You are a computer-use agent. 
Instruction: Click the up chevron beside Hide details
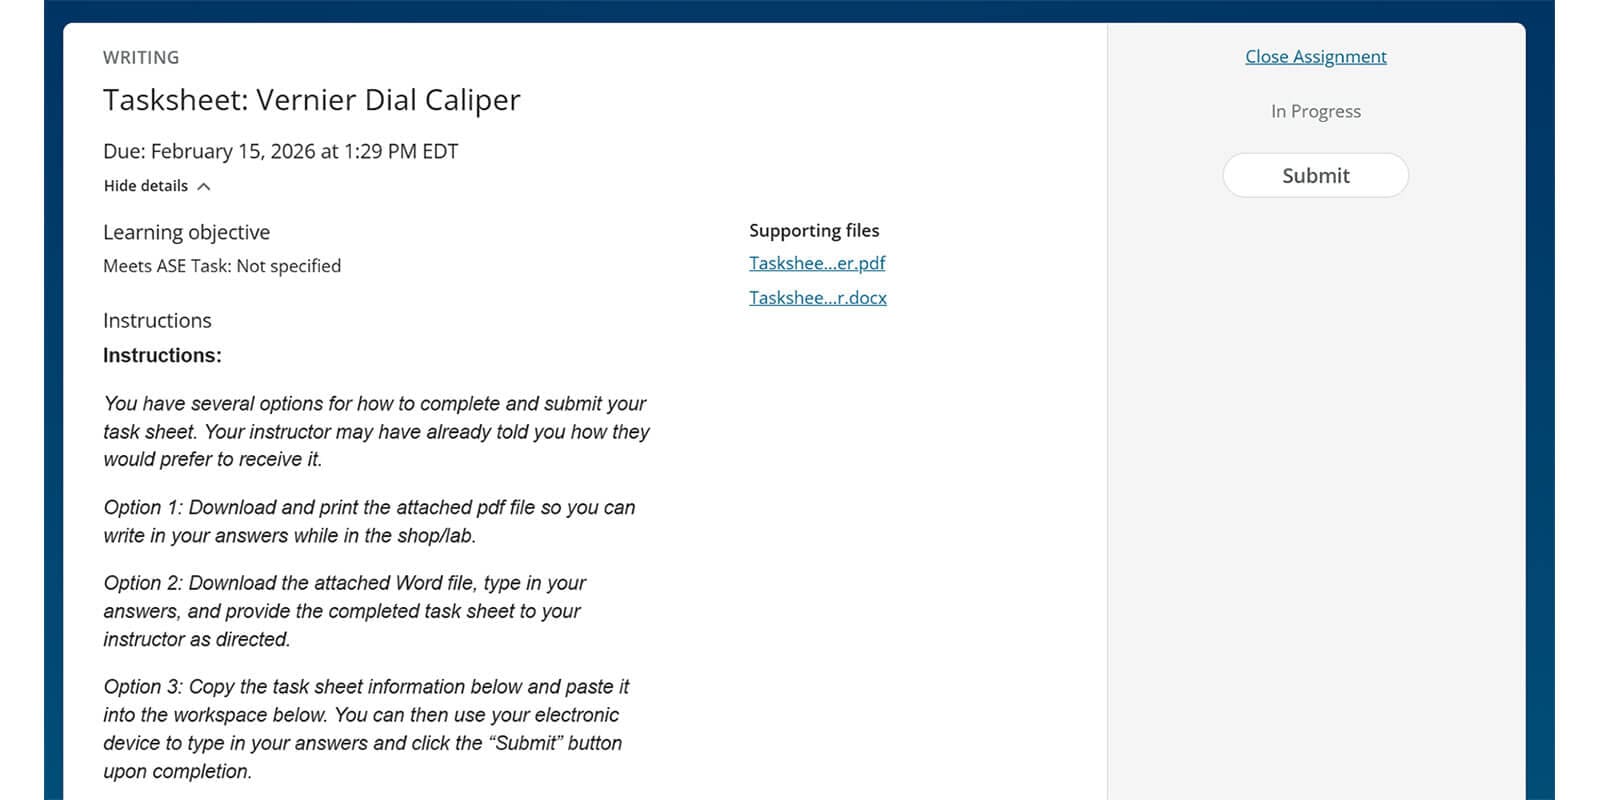[204, 187]
